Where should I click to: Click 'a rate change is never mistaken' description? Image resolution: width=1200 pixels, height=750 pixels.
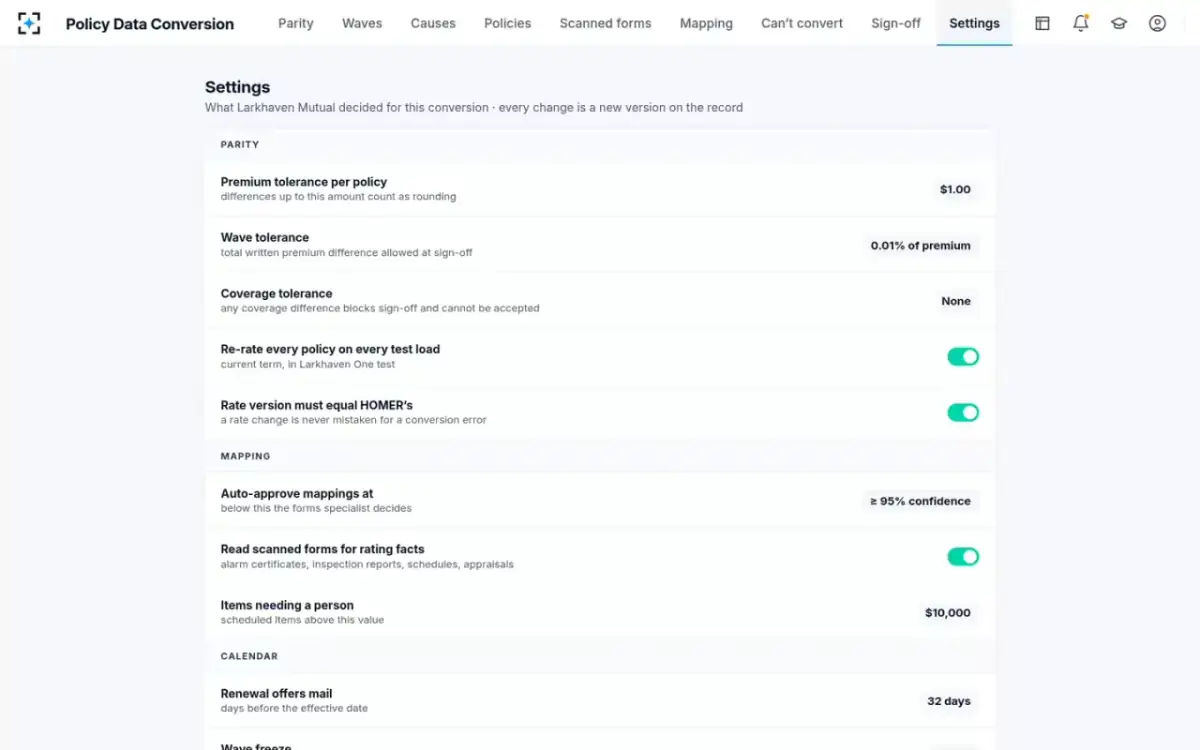click(354, 421)
